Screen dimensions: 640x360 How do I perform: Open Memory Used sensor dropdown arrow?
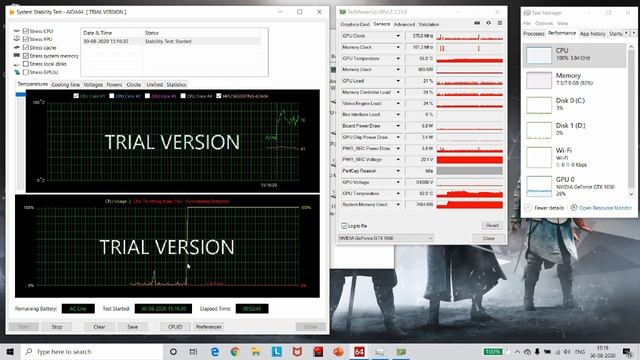[x=398, y=70]
